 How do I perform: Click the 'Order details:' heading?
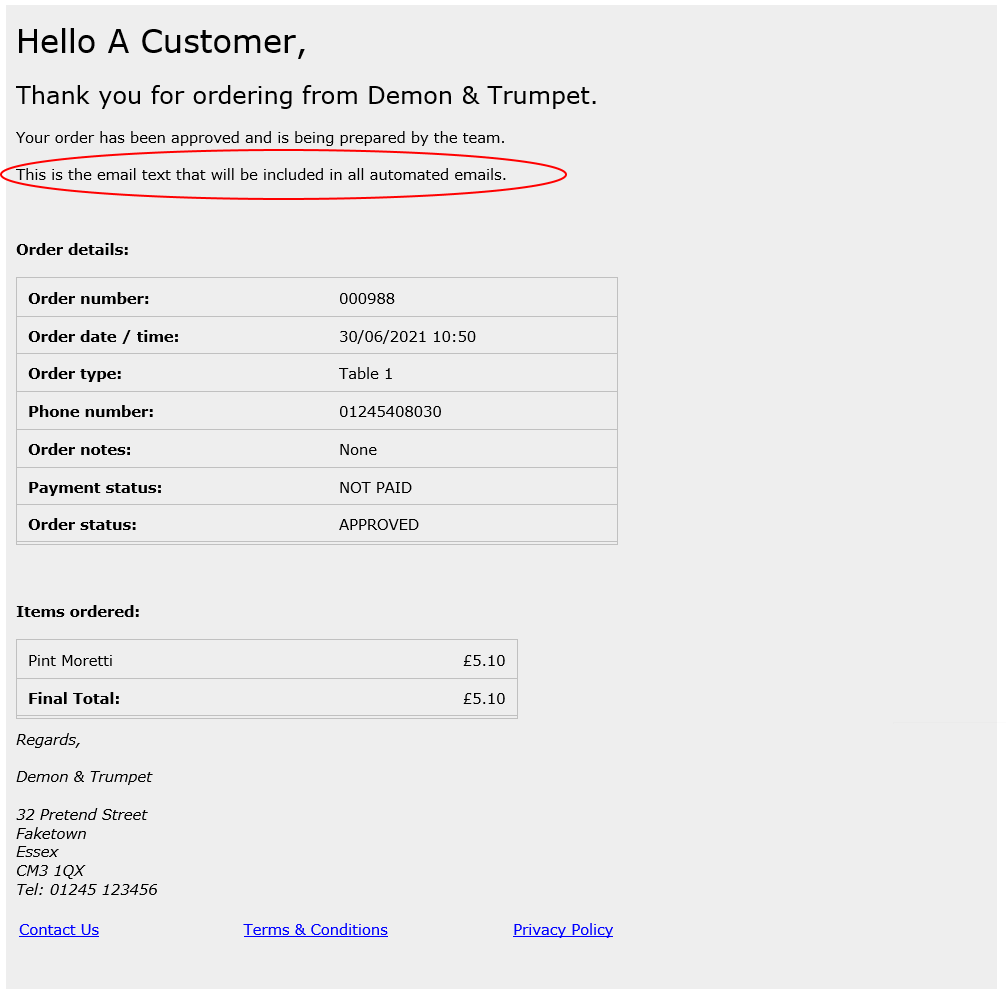tap(72, 250)
